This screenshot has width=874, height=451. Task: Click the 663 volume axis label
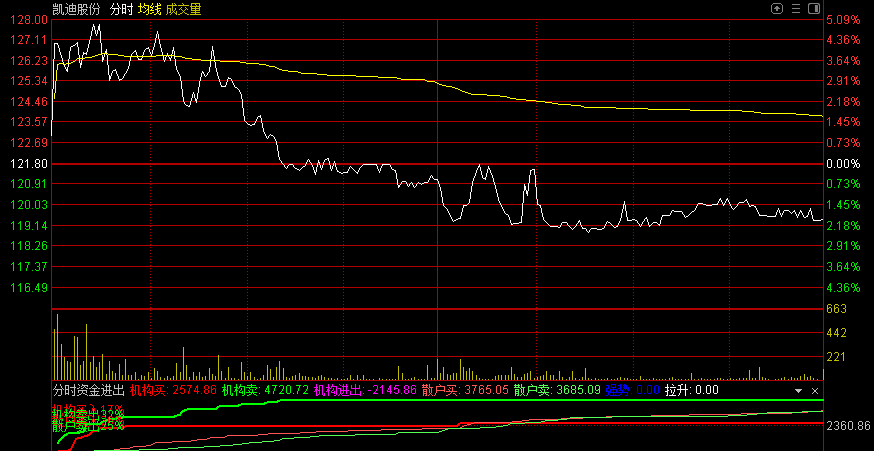coord(836,309)
